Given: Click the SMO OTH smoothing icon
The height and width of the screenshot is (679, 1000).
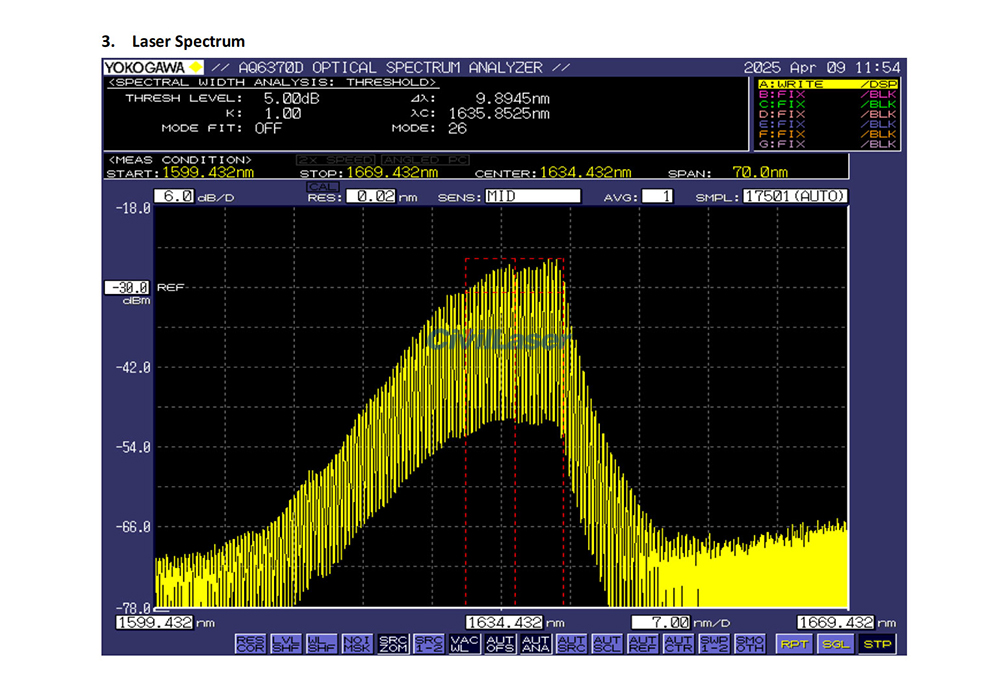Looking at the screenshot, I should [x=750, y=644].
